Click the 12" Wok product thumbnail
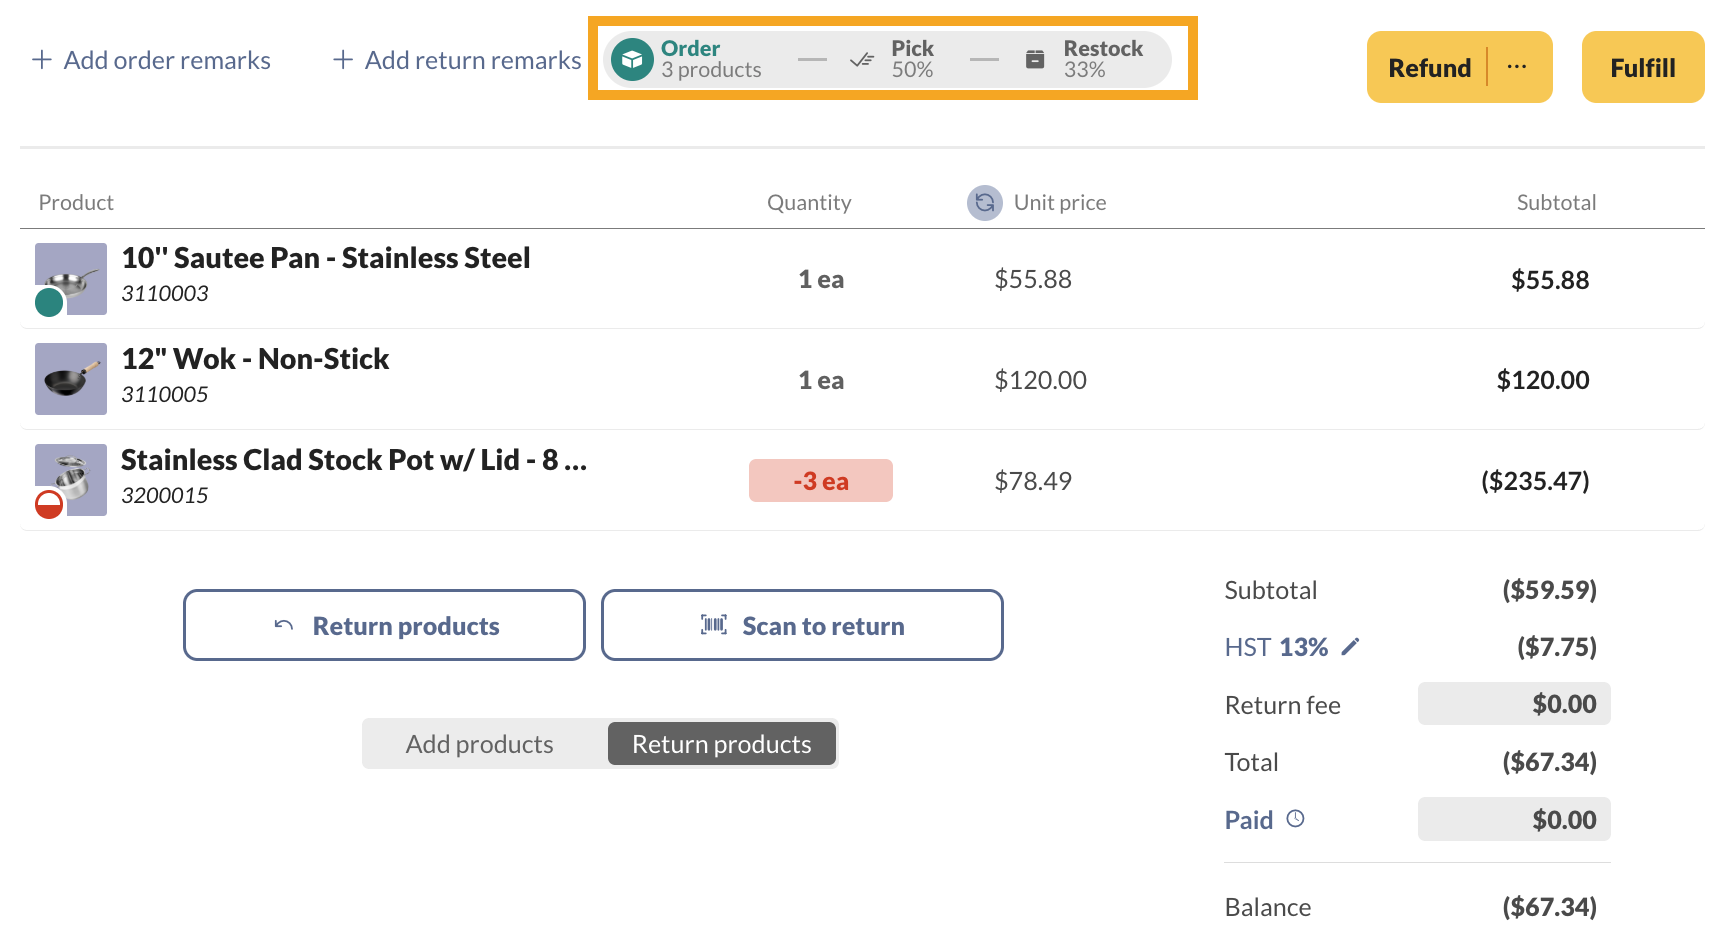Viewport: 1720px width, 942px height. pos(70,379)
